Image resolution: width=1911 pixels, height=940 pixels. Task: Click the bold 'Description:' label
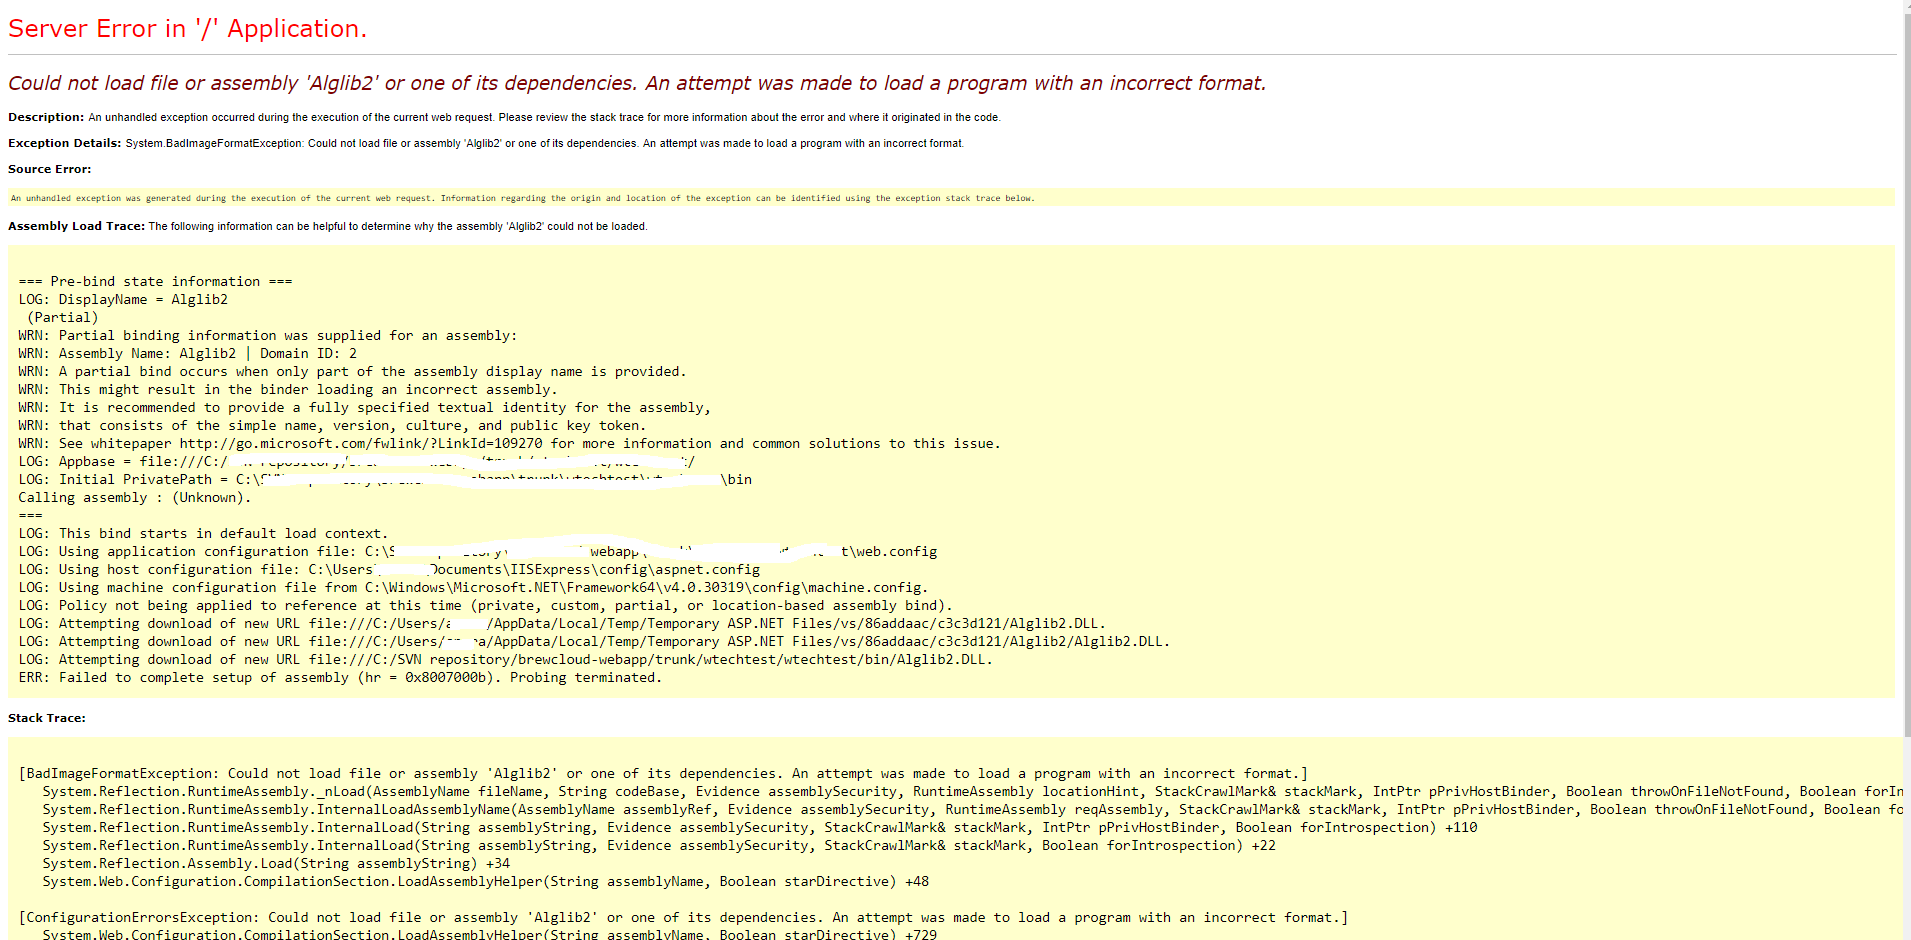46,117
